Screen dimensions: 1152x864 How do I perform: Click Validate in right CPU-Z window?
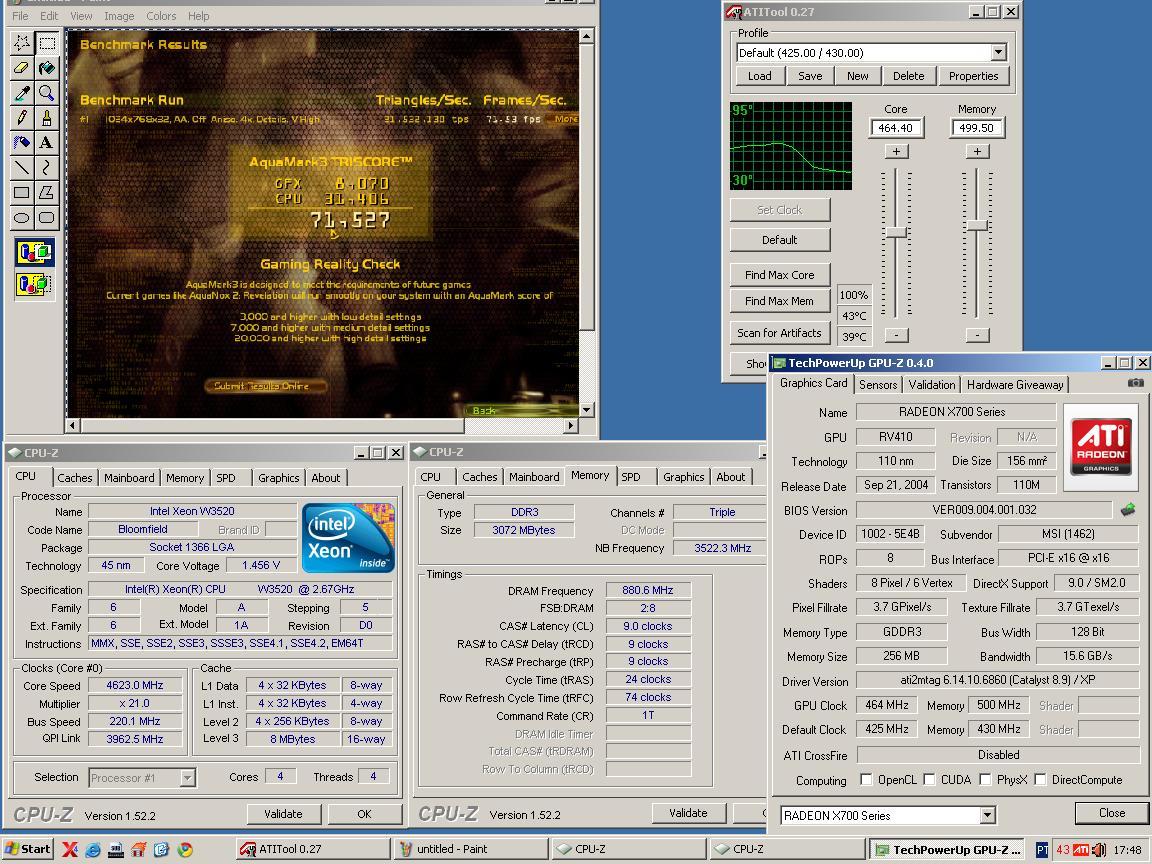pyautogui.click(x=688, y=813)
